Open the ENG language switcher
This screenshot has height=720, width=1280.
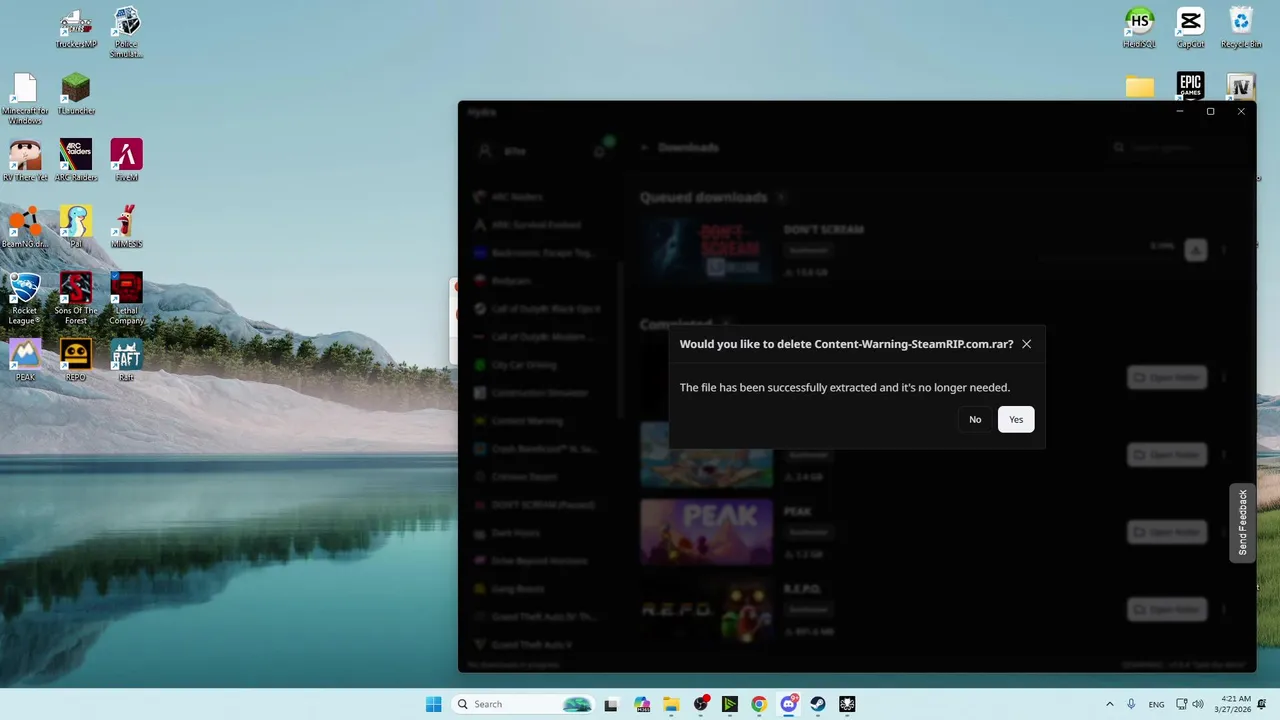pyautogui.click(x=1156, y=704)
